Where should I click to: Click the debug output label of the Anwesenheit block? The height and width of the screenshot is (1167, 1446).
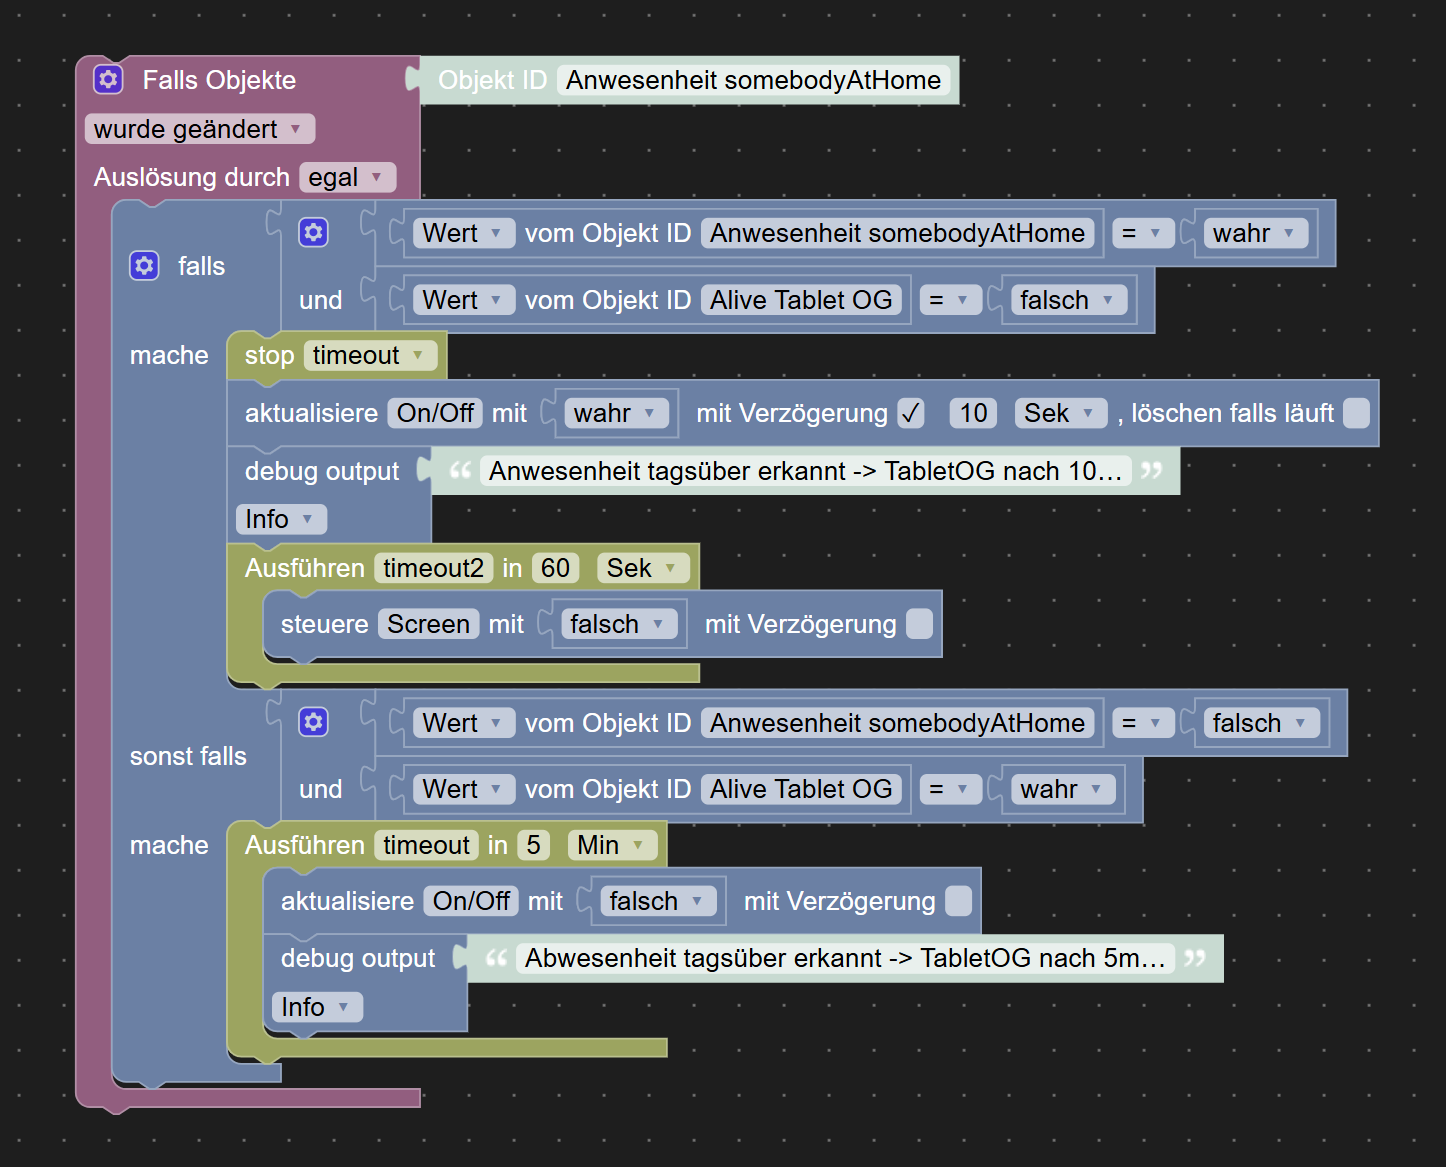pyautogui.click(x=322, y=471)
